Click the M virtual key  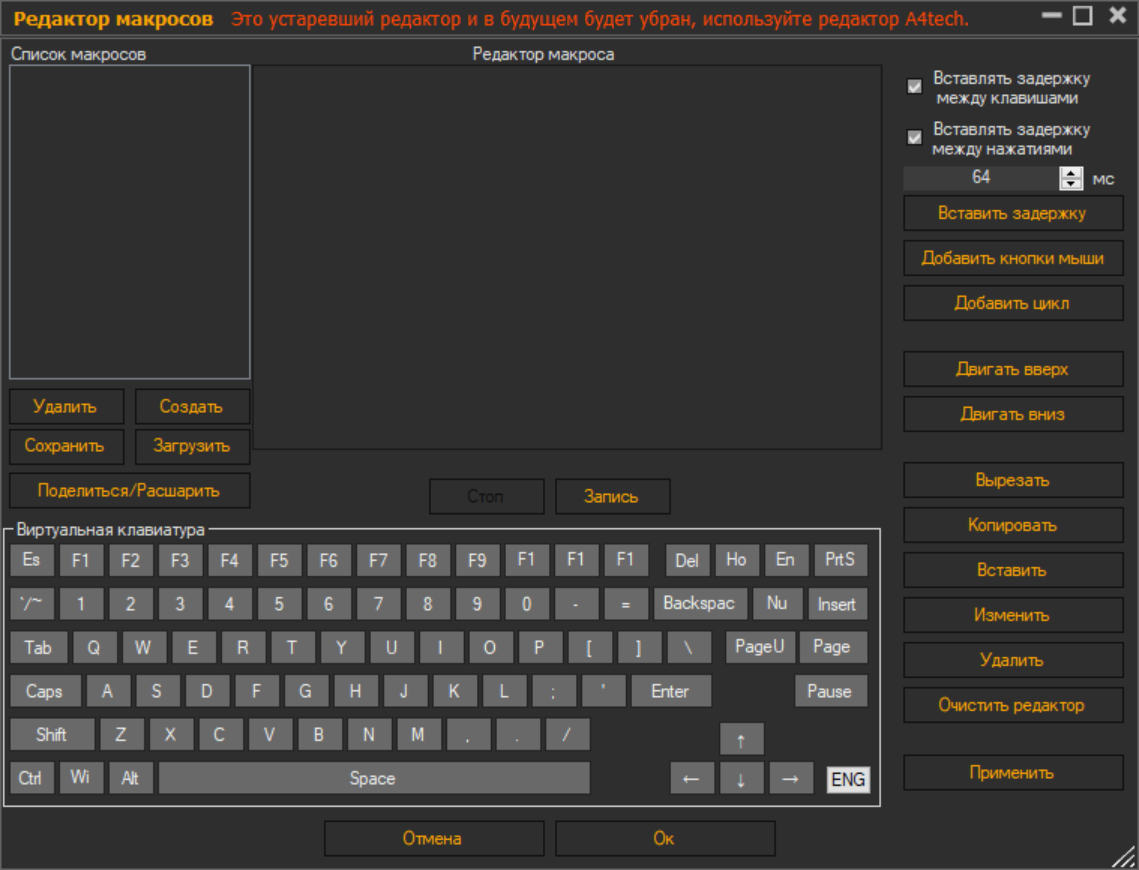pos(418,734)
